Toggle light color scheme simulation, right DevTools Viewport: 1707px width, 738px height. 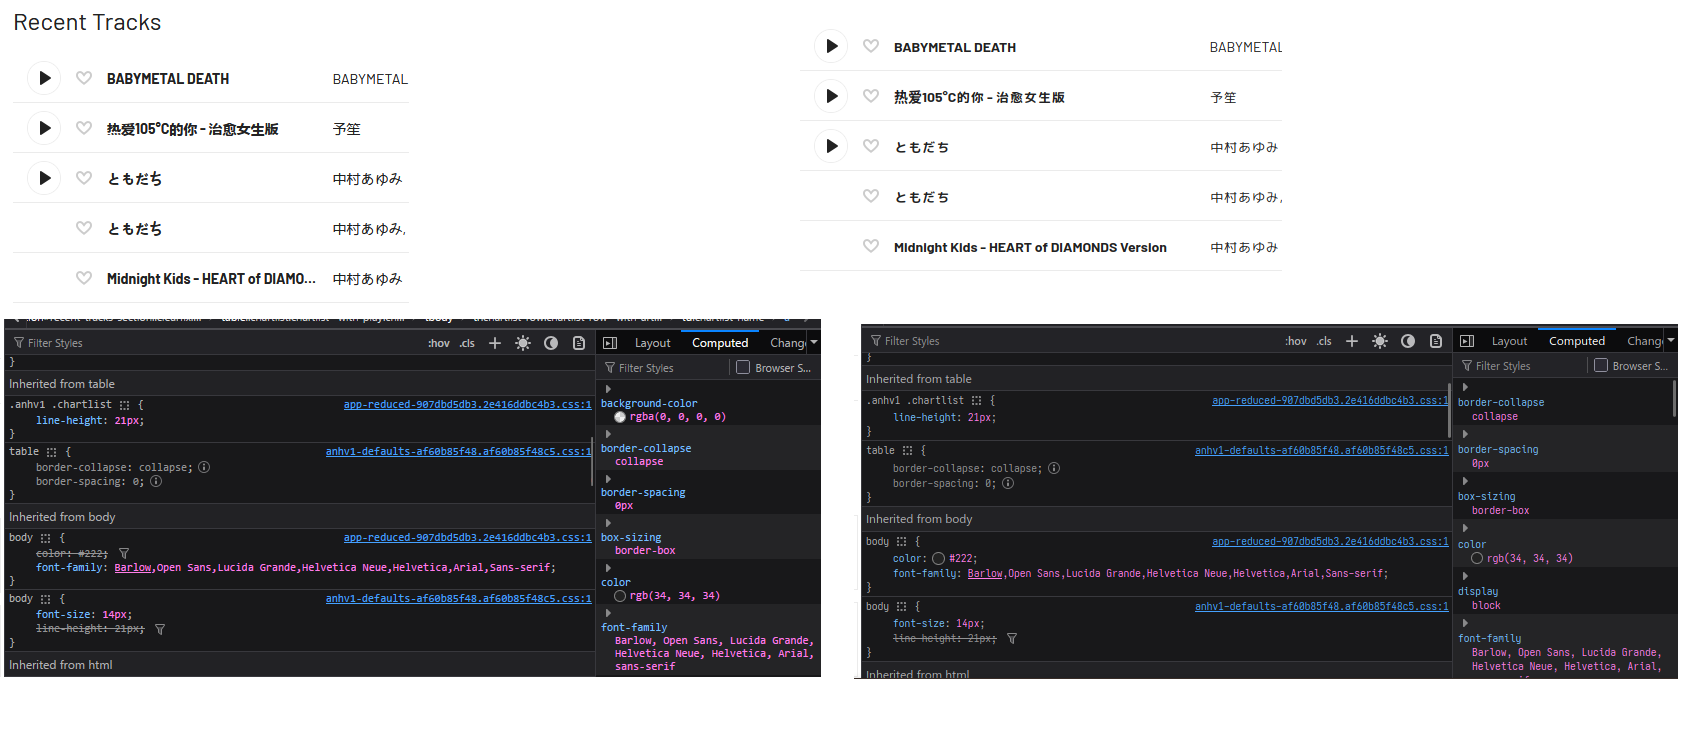click(1380, 341)
